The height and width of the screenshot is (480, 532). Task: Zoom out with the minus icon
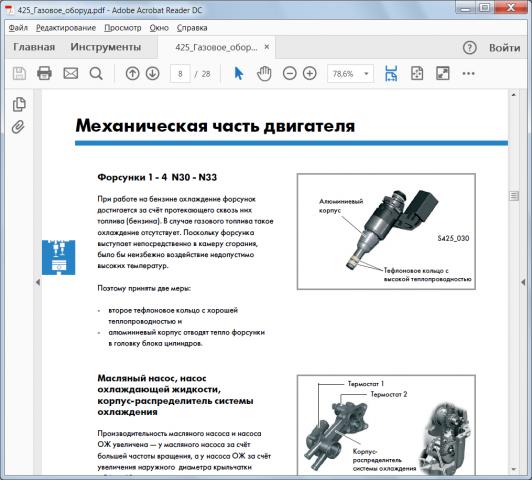(289, 73)
